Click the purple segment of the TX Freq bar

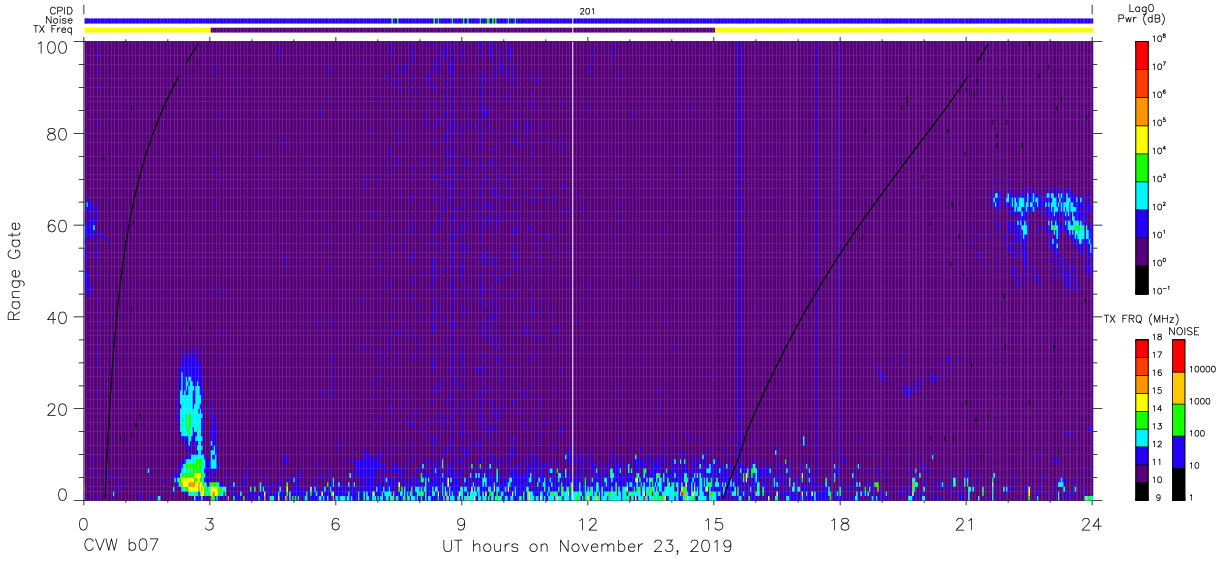point(462,29)
